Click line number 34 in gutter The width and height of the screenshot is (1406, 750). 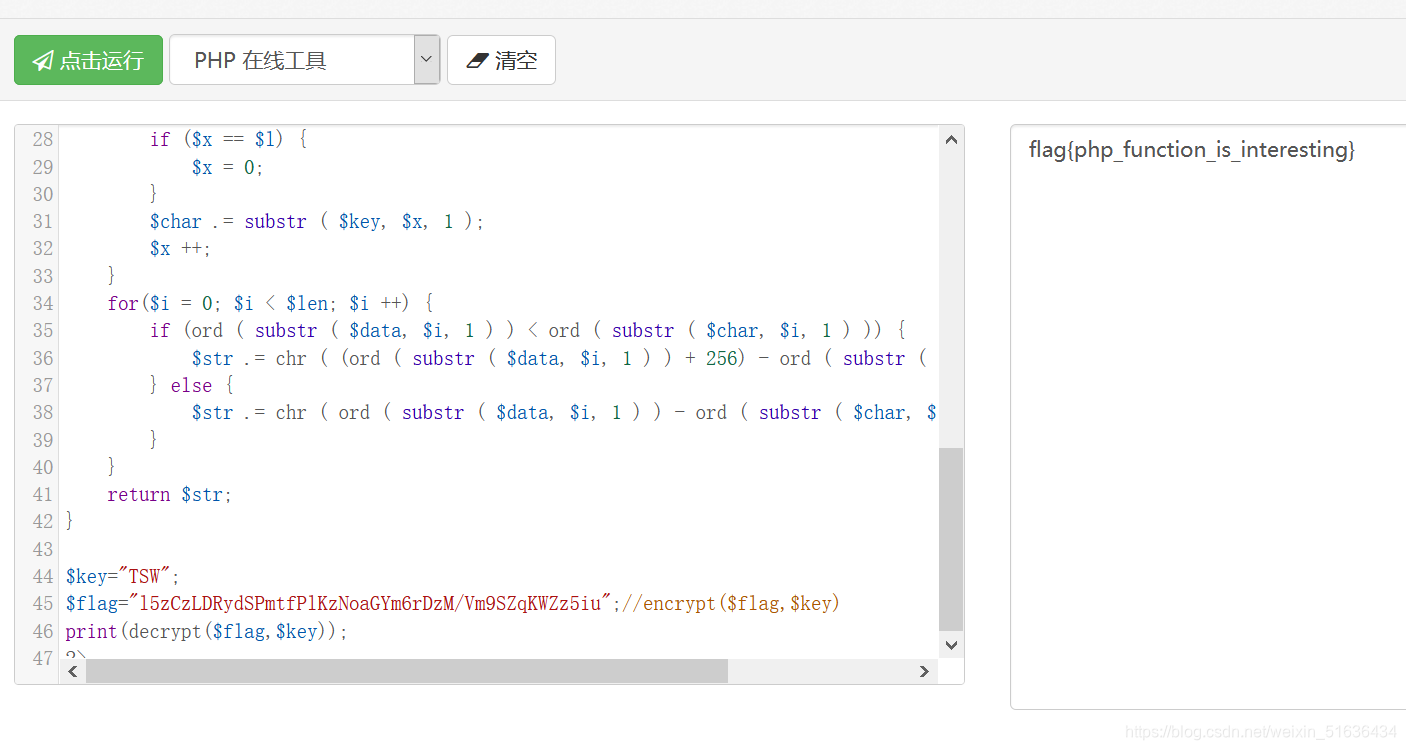(42, 303)
